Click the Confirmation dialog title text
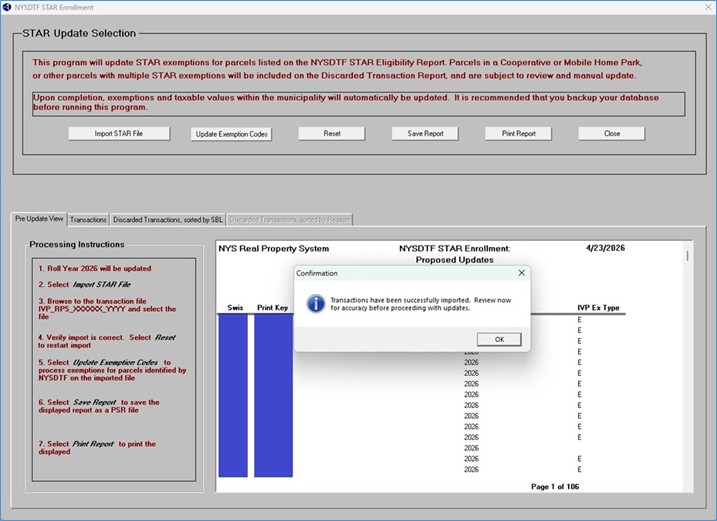717x521 pixels. [x=316, y=273]
